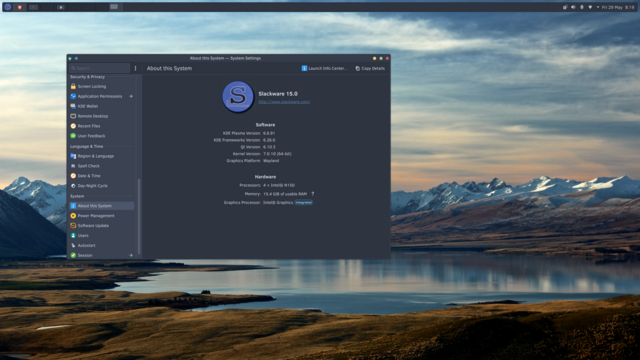Select About this System entry

coord(101,206)
